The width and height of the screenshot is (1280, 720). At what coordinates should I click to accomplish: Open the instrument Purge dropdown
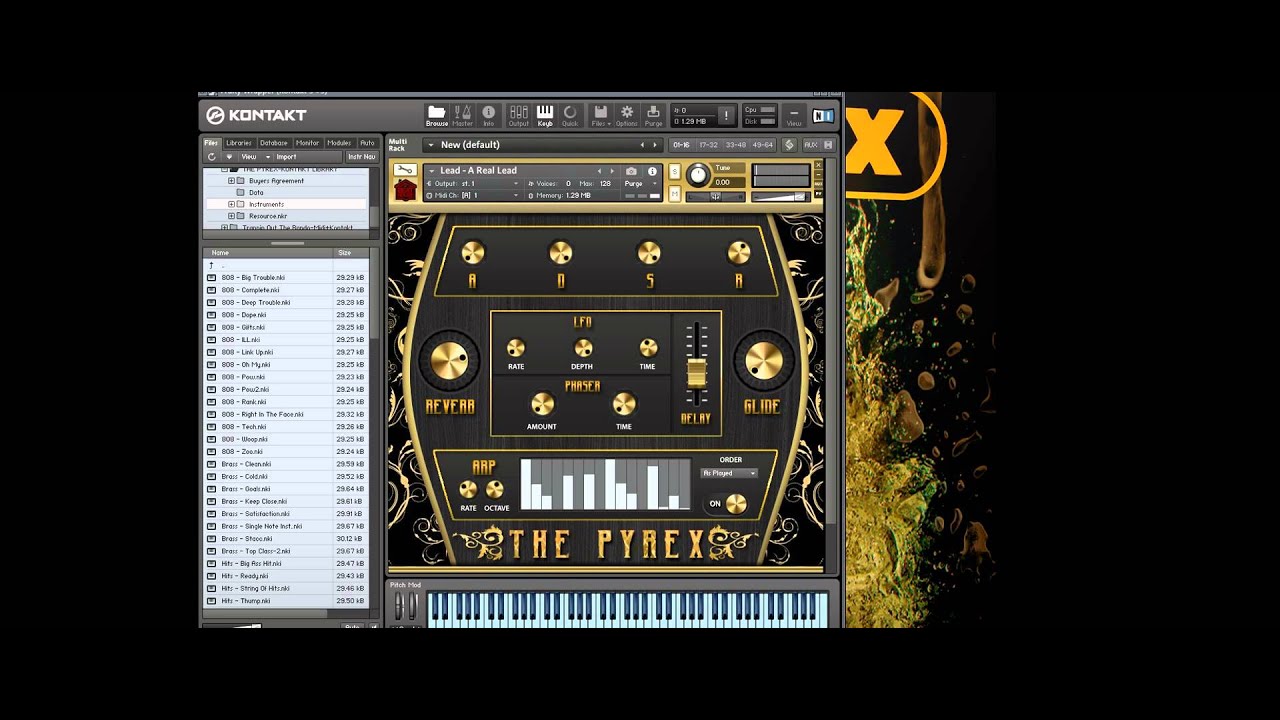click(640, 184)
